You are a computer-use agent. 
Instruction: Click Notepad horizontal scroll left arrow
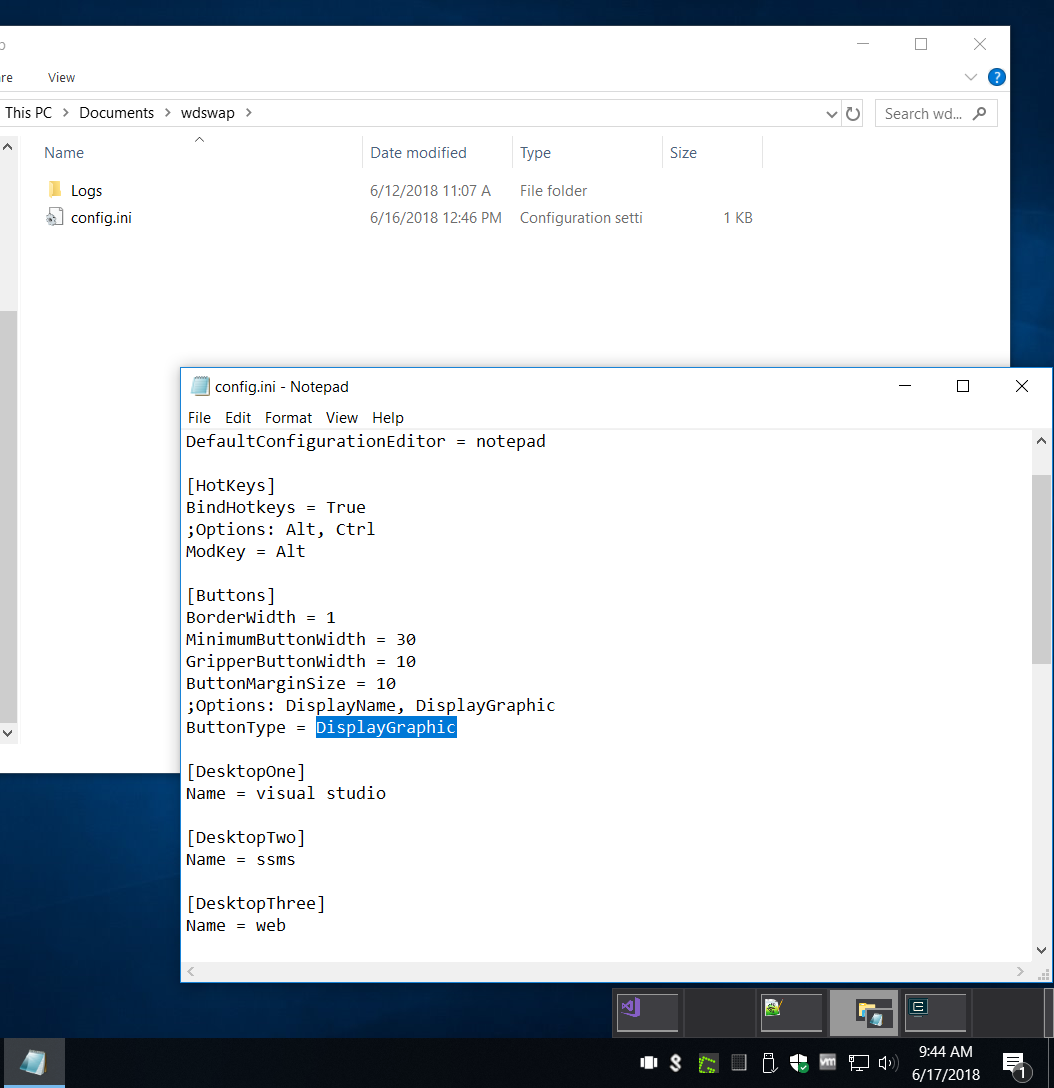coord(191,971)
